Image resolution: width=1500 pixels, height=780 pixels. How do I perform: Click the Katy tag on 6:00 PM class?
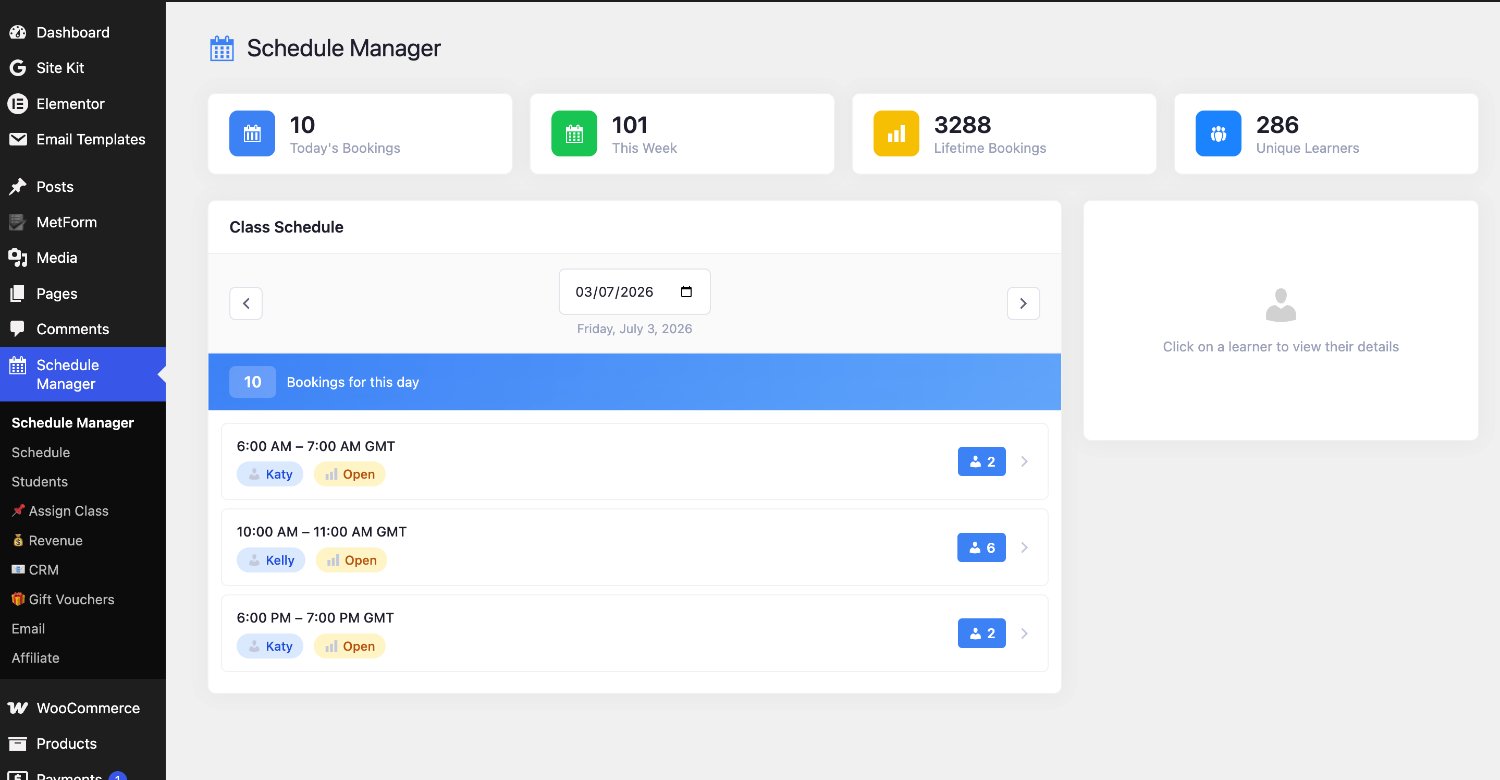pyautogui.click(x=270, y=647)
